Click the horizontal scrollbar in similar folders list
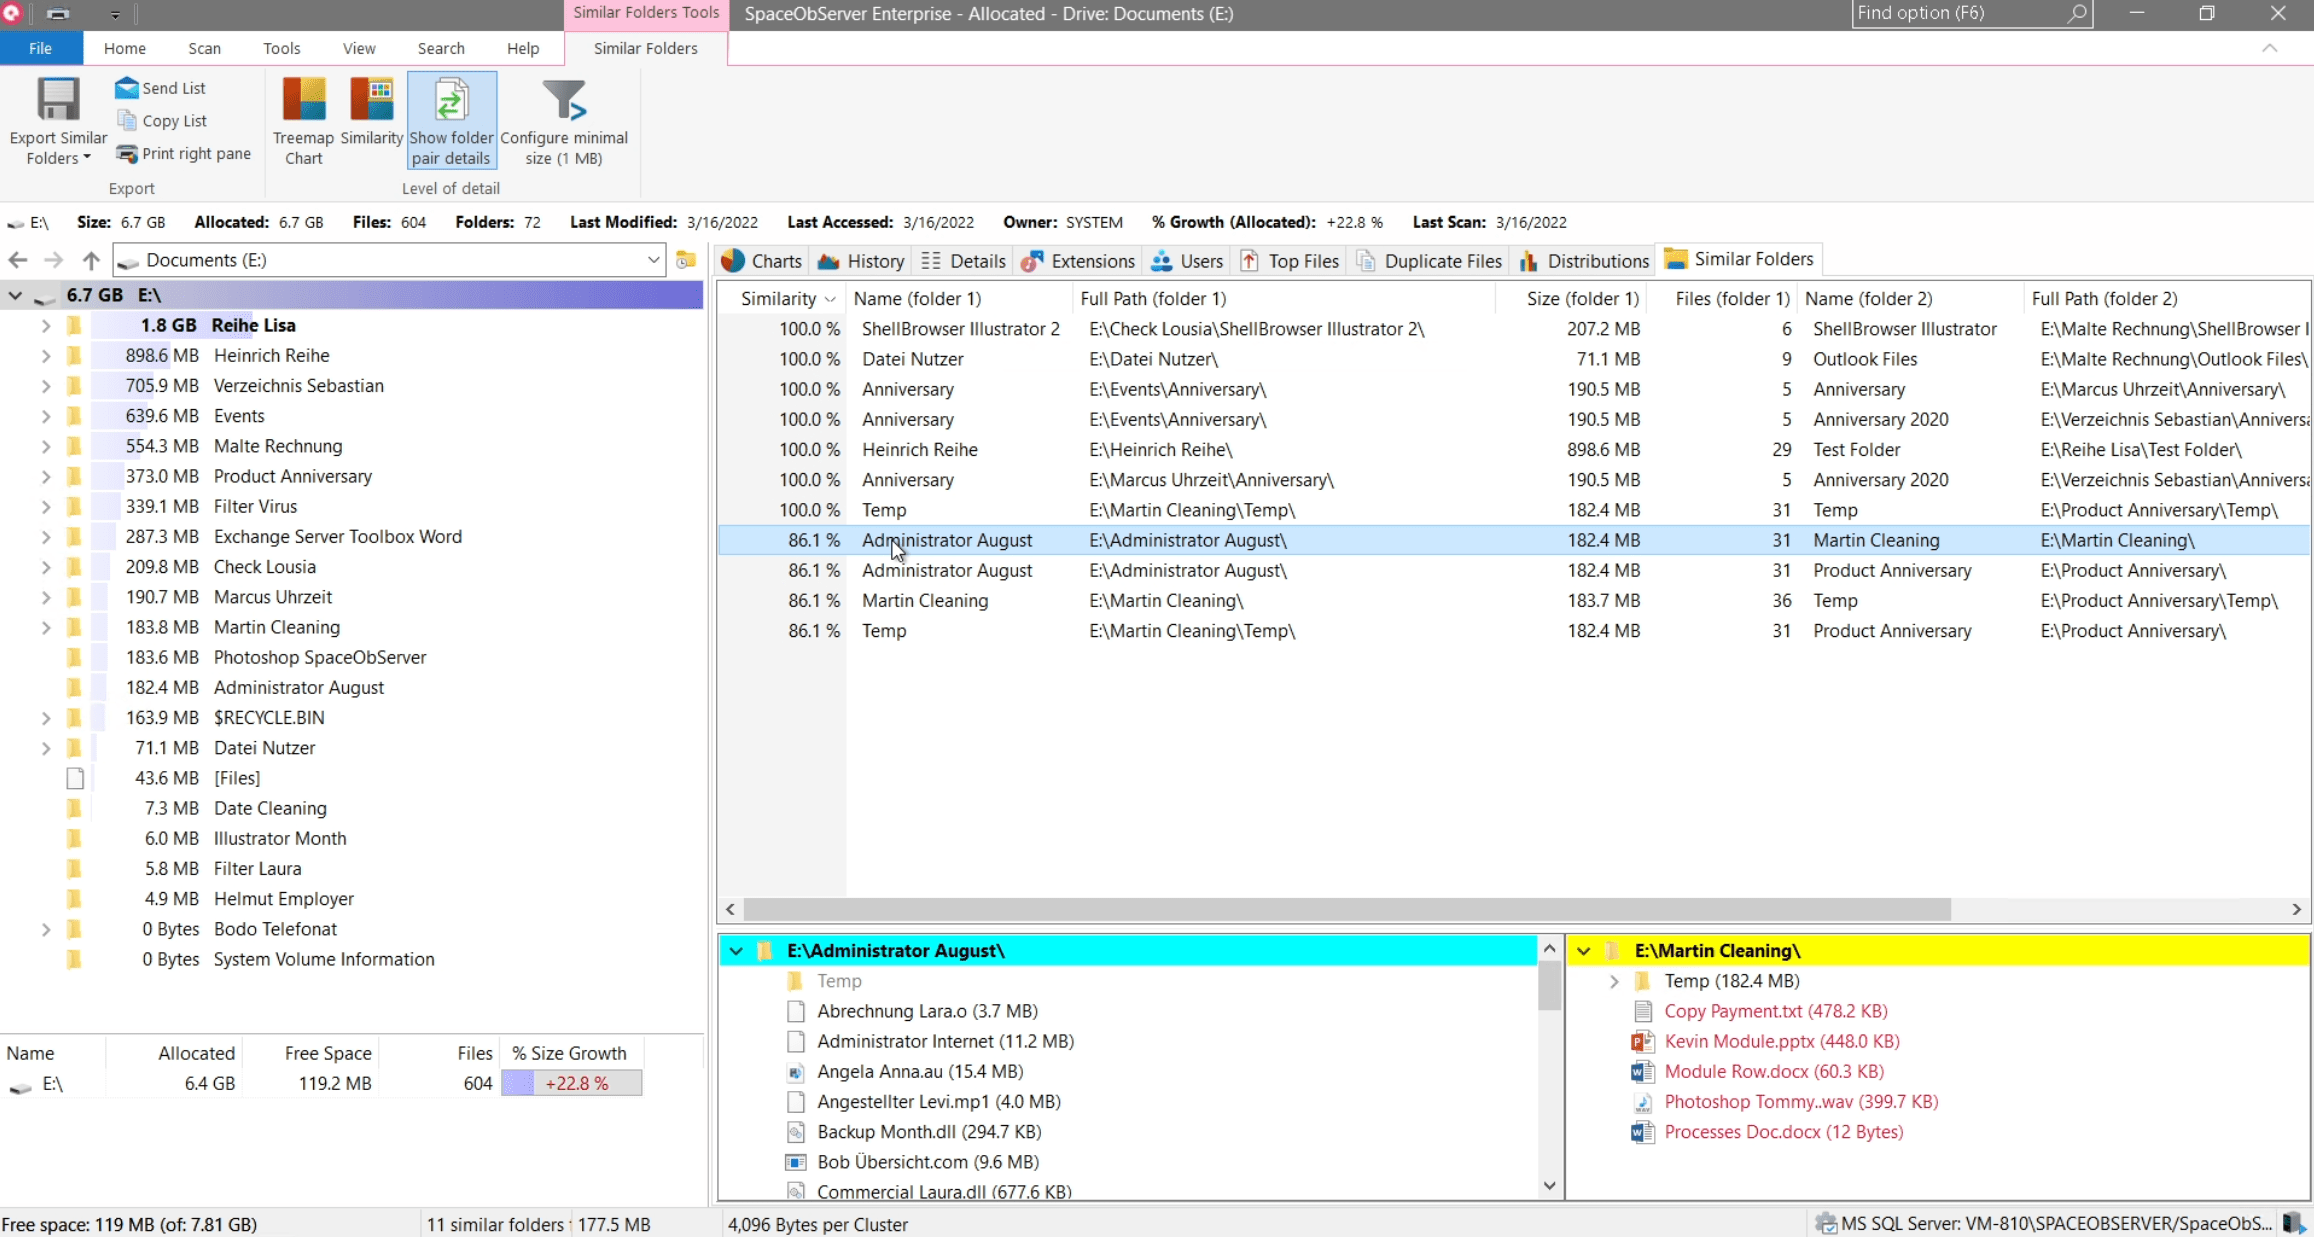 (x=1346, y=909)
